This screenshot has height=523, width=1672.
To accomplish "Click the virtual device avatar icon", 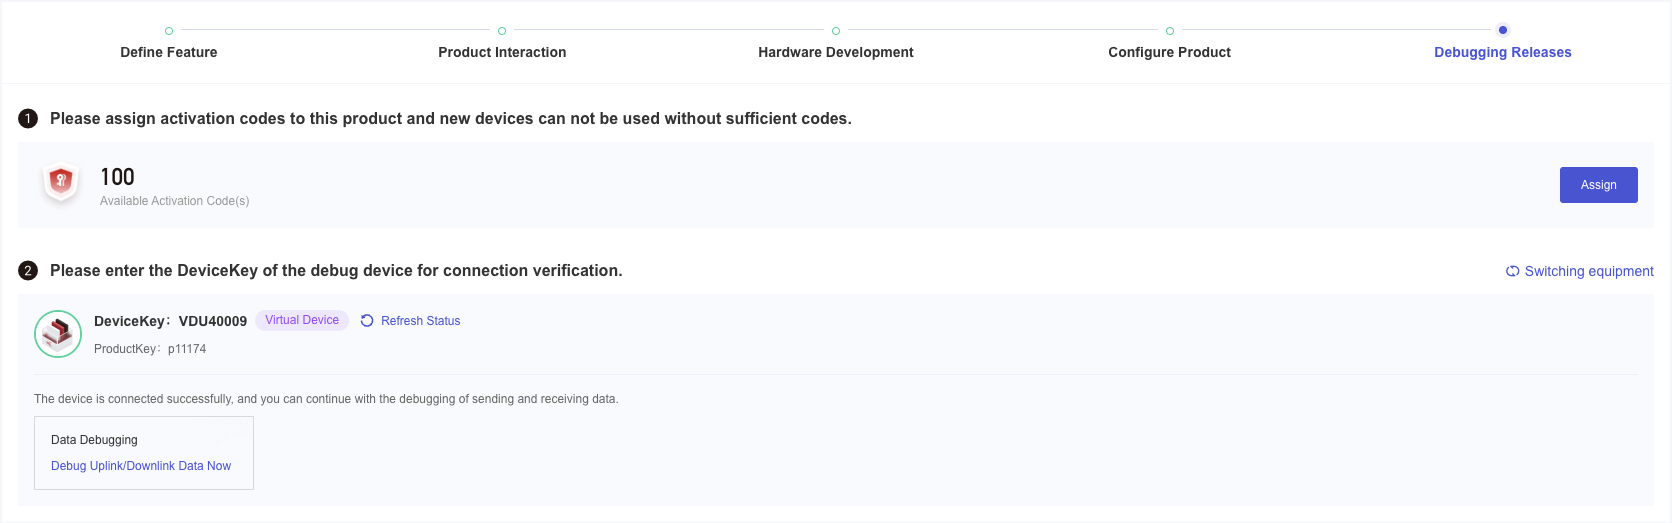I will coord(58,334).
